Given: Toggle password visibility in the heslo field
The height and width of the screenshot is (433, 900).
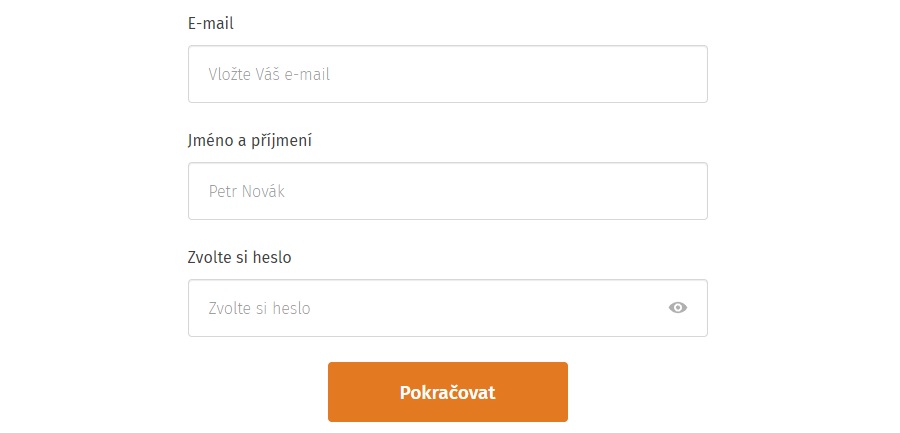Looking at the screenshot, I should [x=677, y=308].
